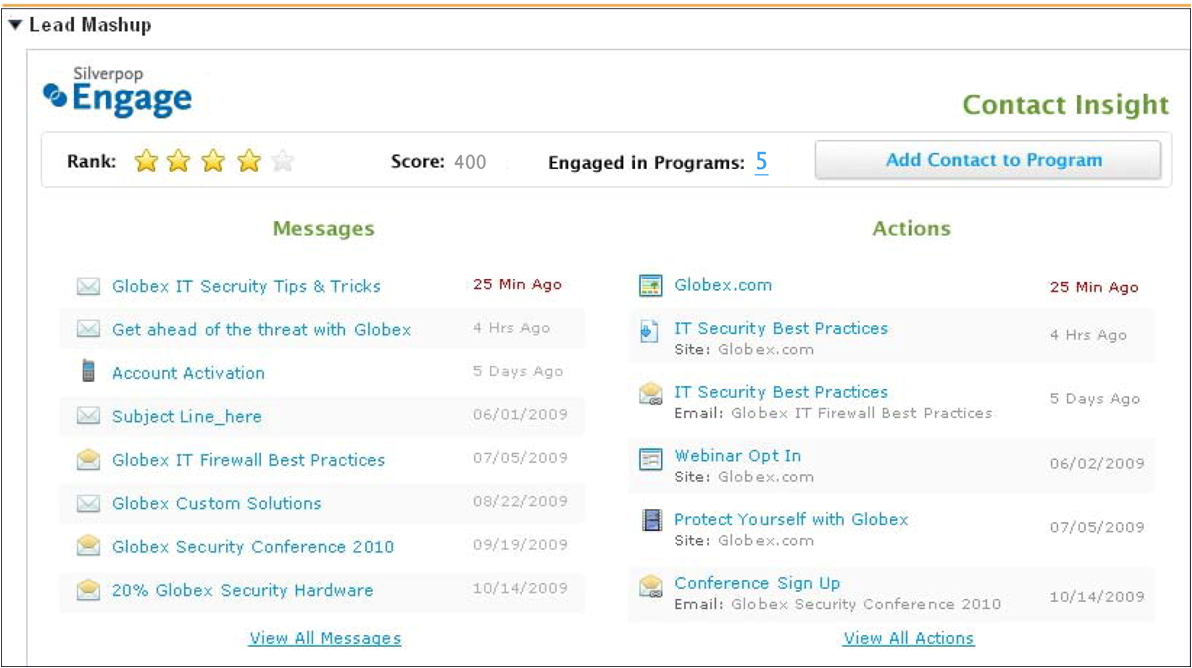
Task: Click the second gold rank star
Action: 179,161
